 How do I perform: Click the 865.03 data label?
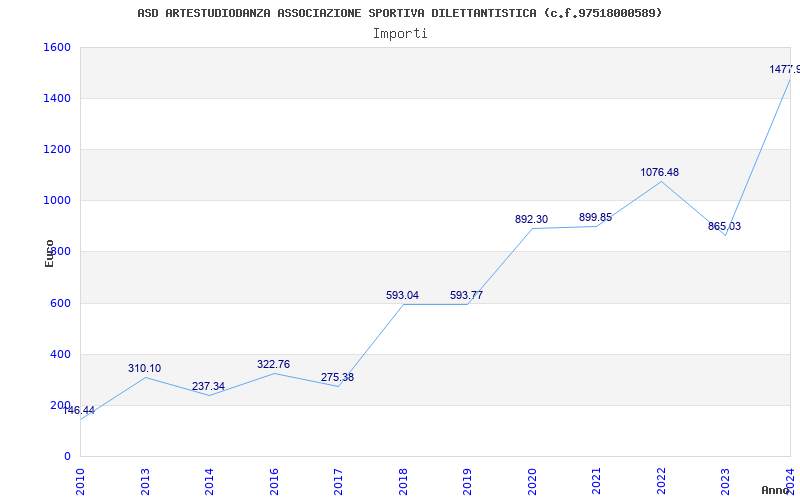724,227
